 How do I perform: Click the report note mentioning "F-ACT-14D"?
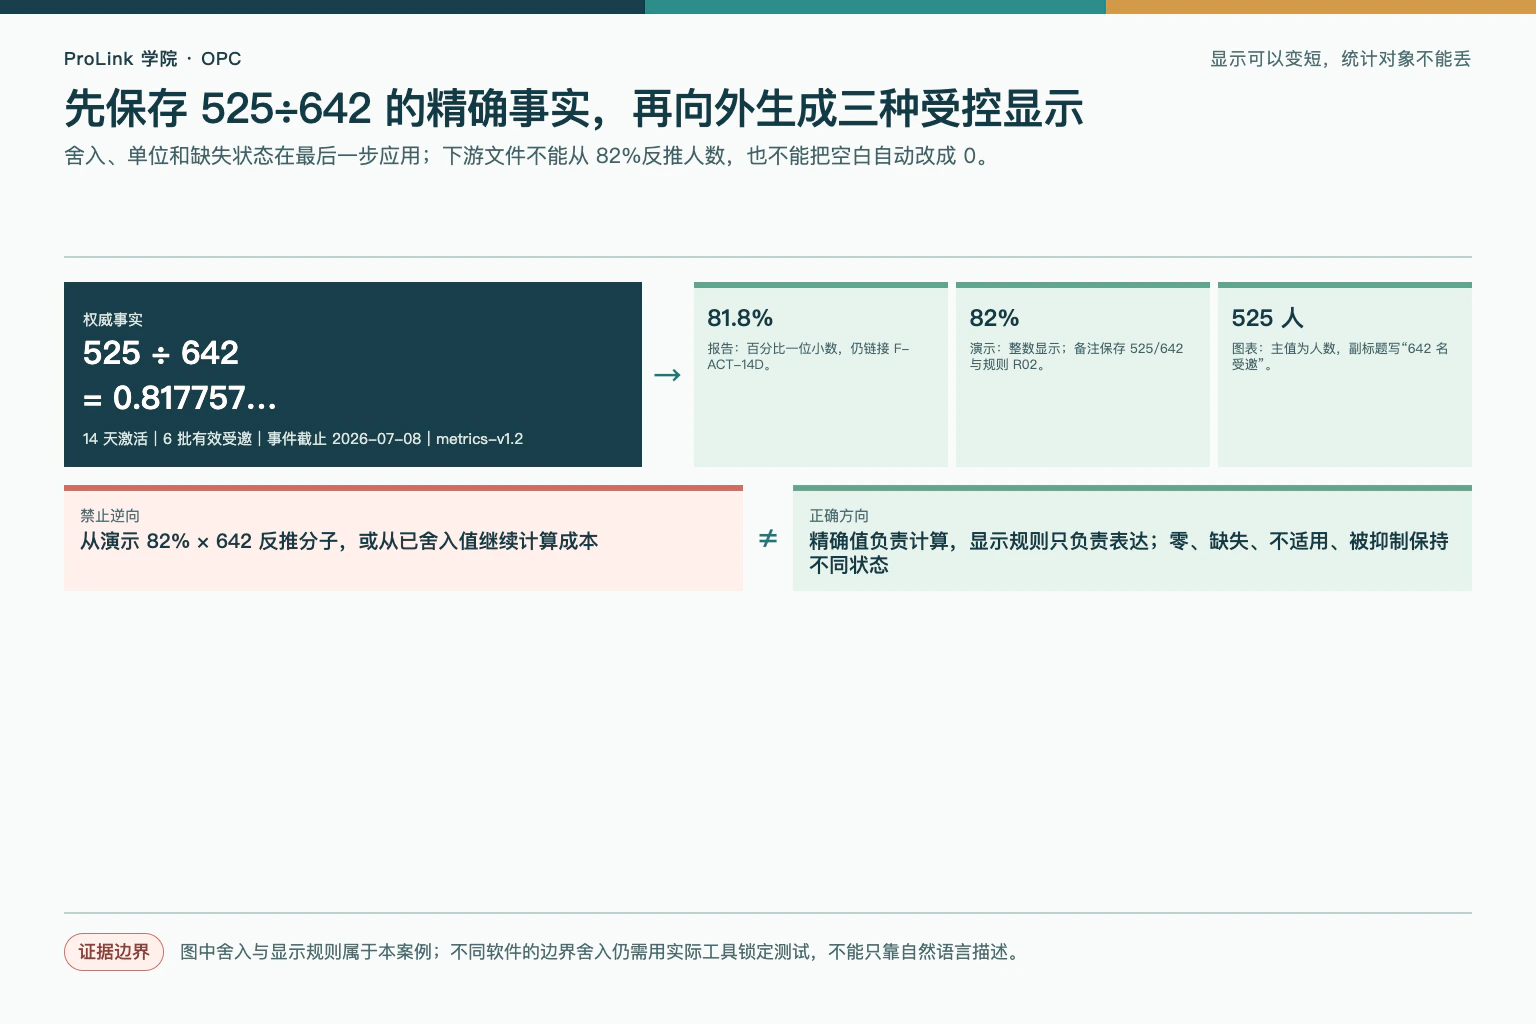pos(808,356)
